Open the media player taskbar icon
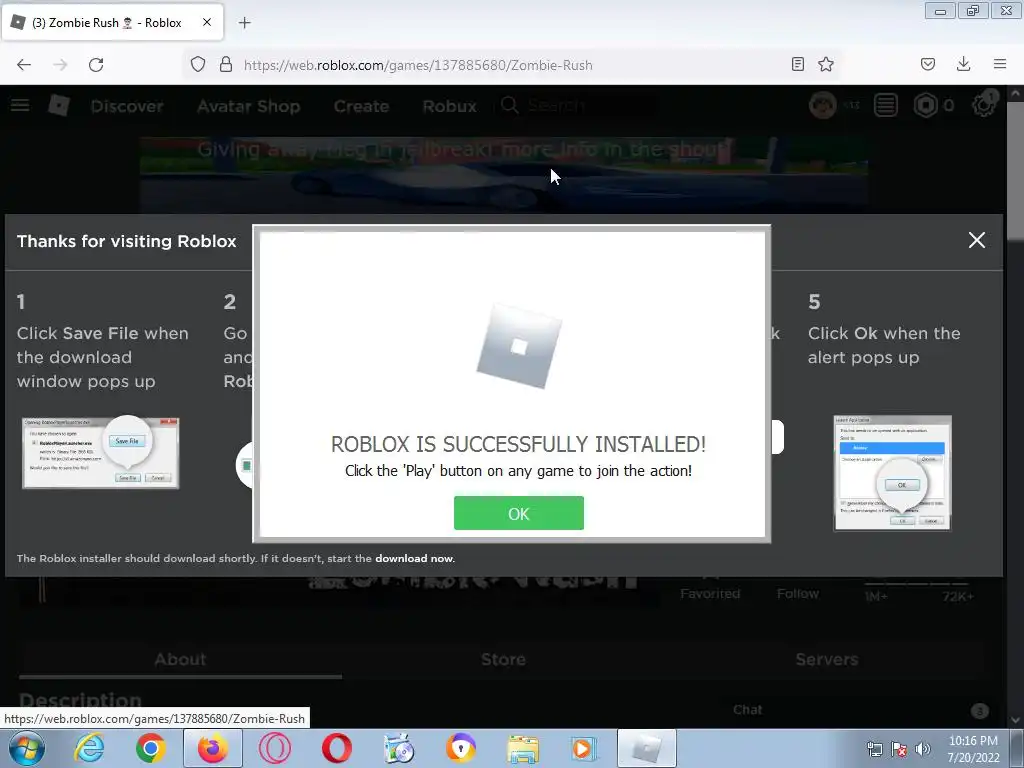Viewport: 1024px width, 768px height. click(583, 748)
